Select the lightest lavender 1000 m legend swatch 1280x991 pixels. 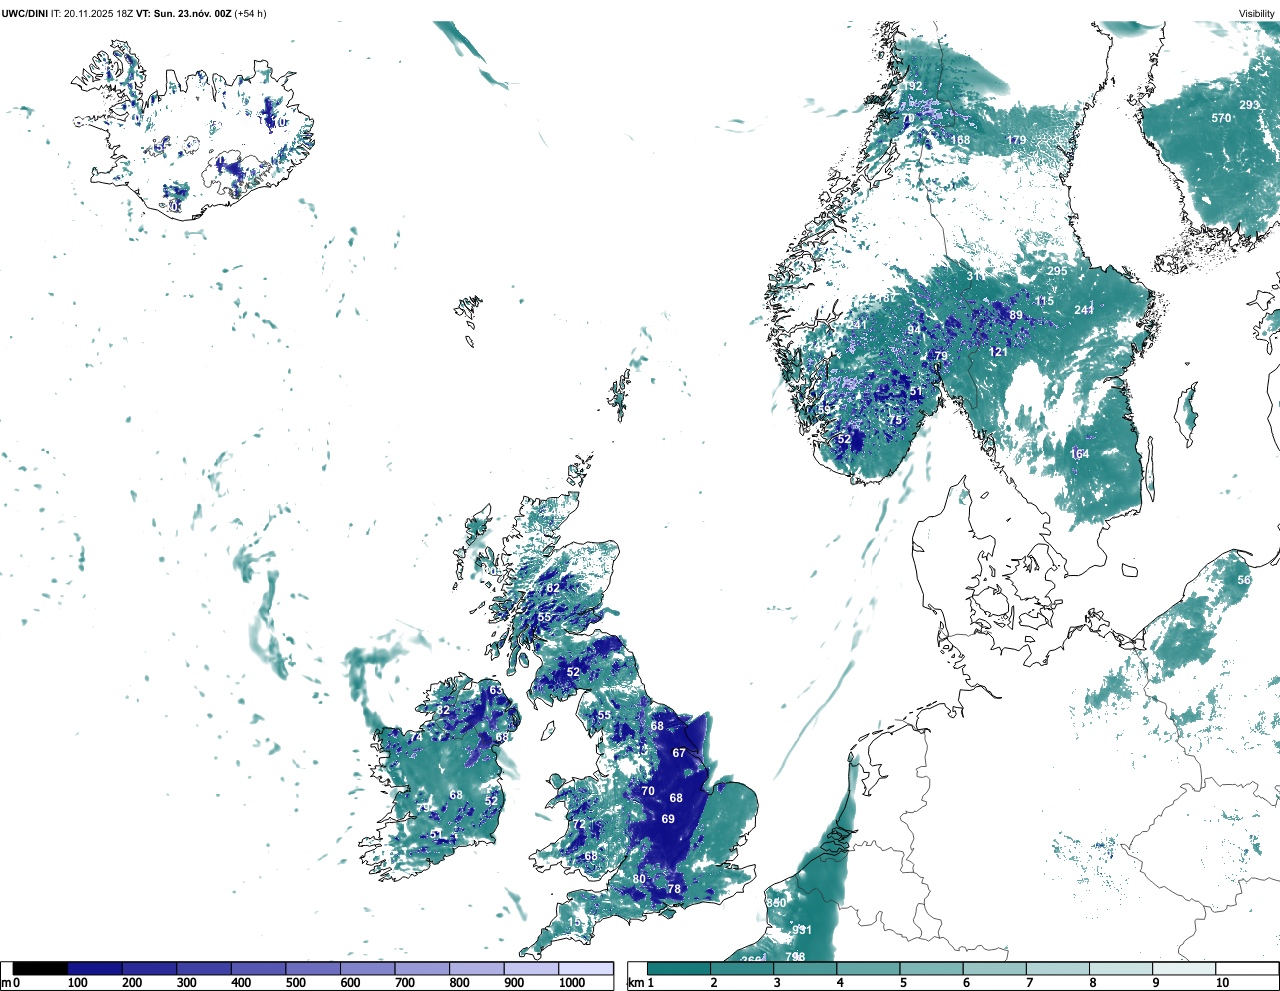coord(585,968)
